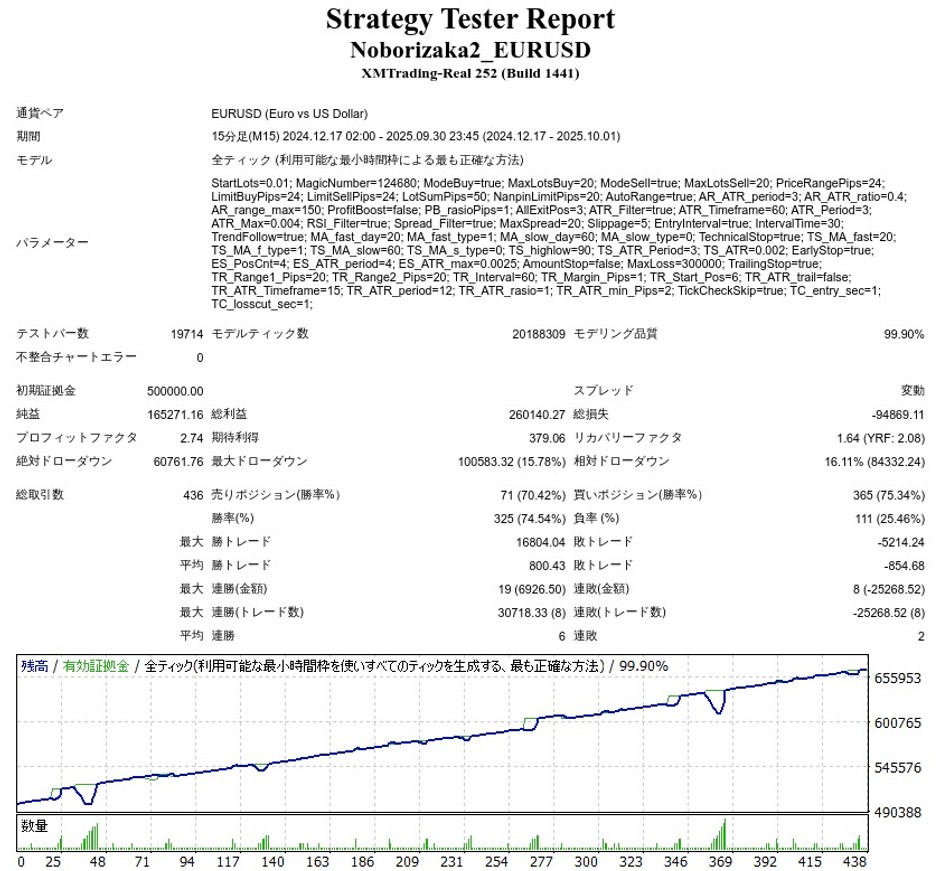The height and width of the screenshot is (871, 940).
Task: Click the 655953 y-axis label
Action: [897, 678]
